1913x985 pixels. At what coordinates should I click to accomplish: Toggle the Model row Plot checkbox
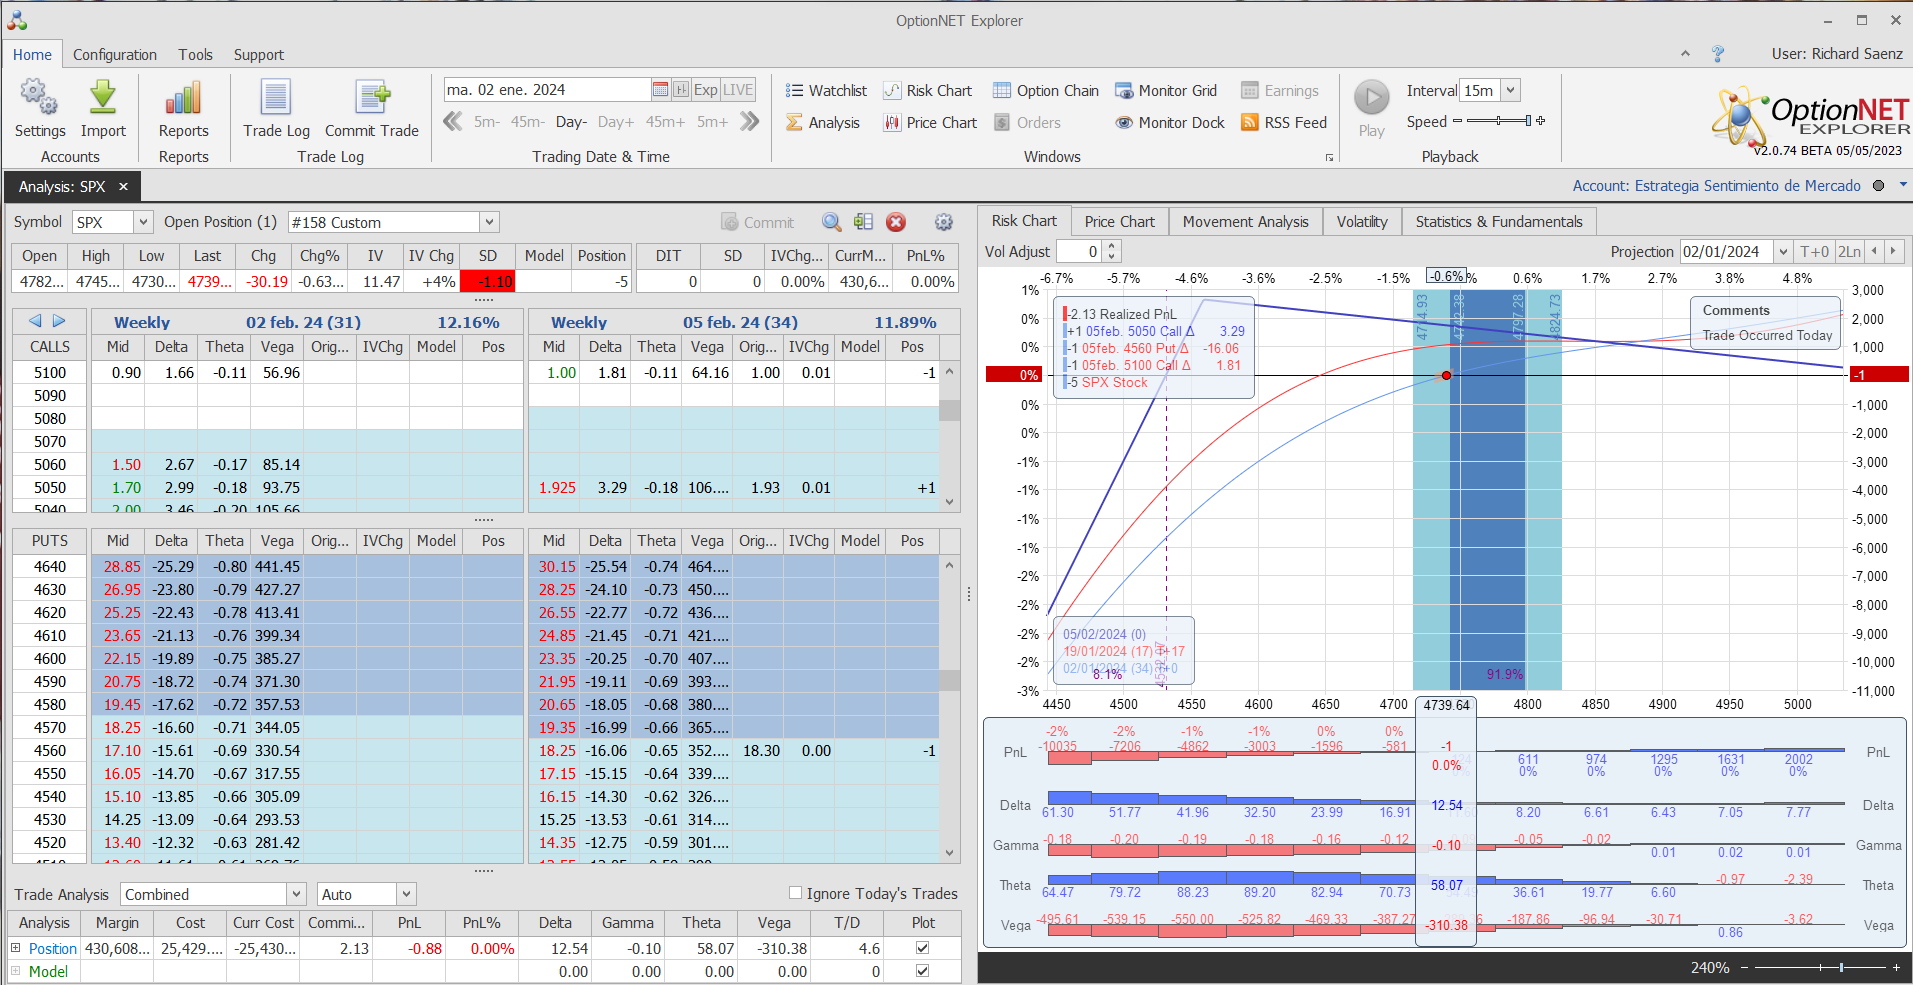click(922, 971)
